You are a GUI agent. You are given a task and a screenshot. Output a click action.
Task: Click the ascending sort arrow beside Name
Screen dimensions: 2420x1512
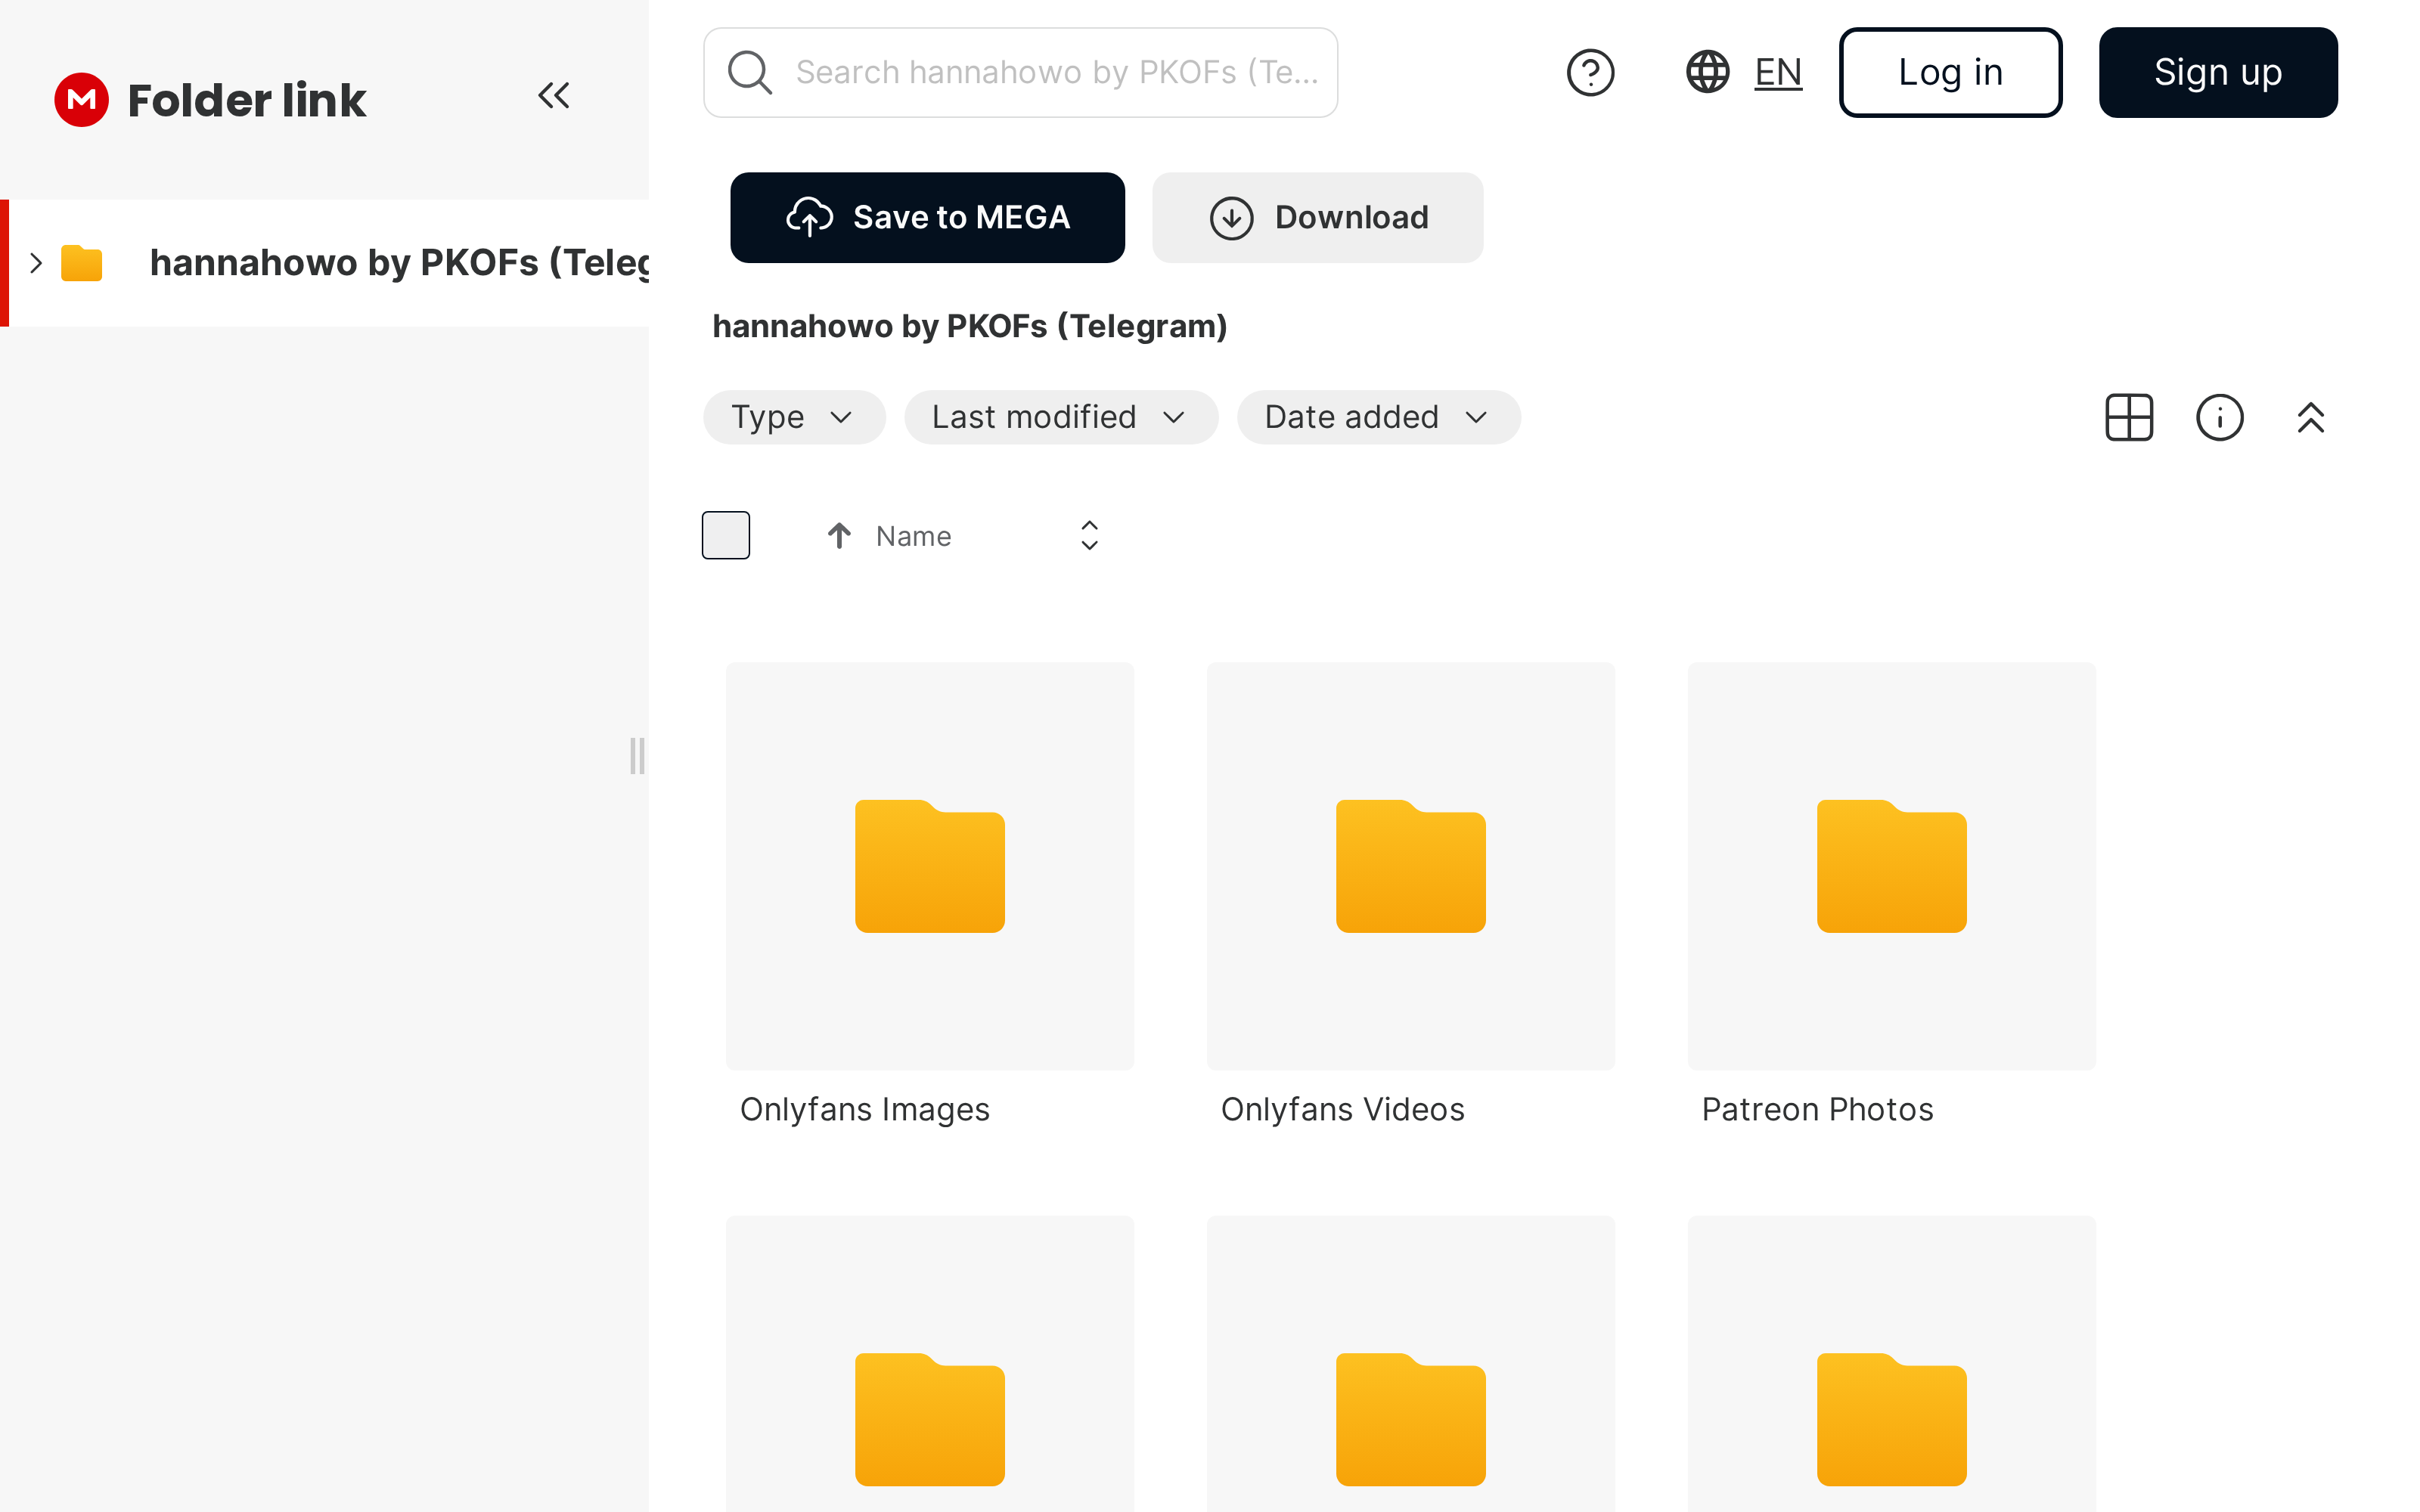[839, 536]
